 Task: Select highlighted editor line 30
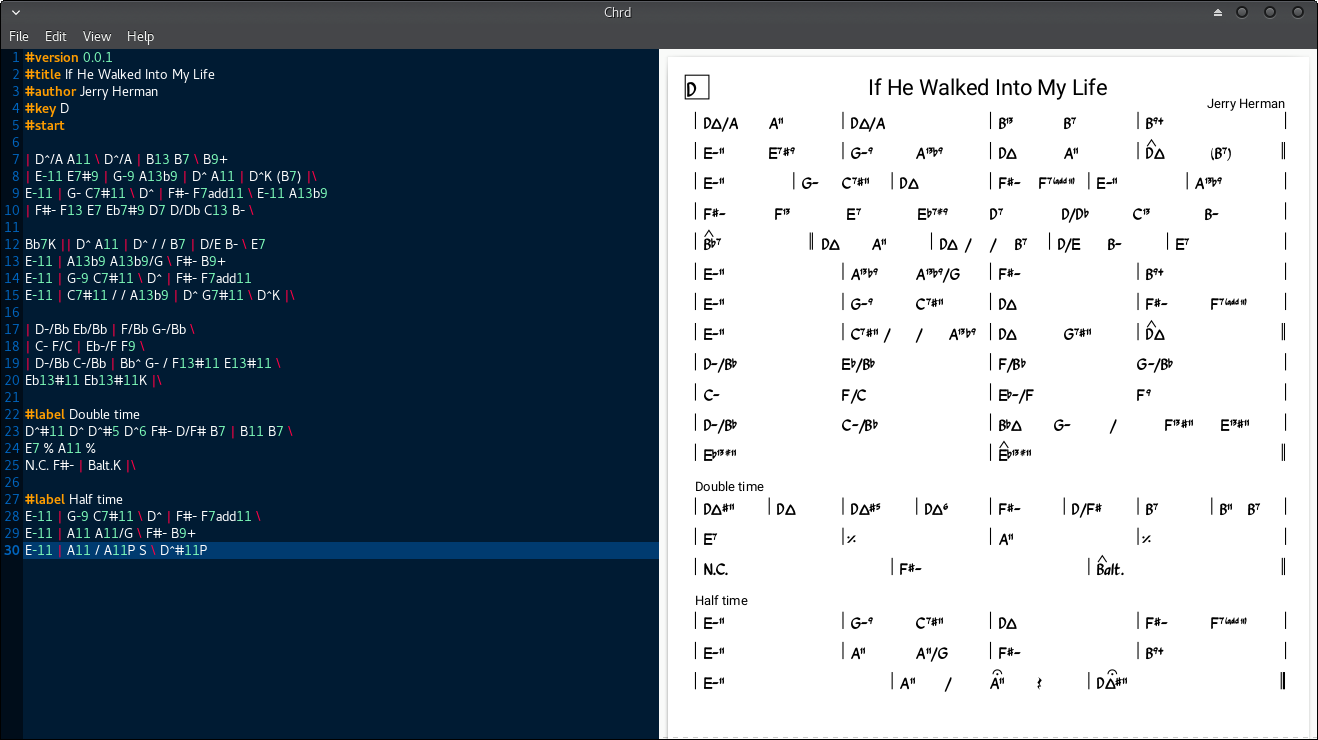340,550
